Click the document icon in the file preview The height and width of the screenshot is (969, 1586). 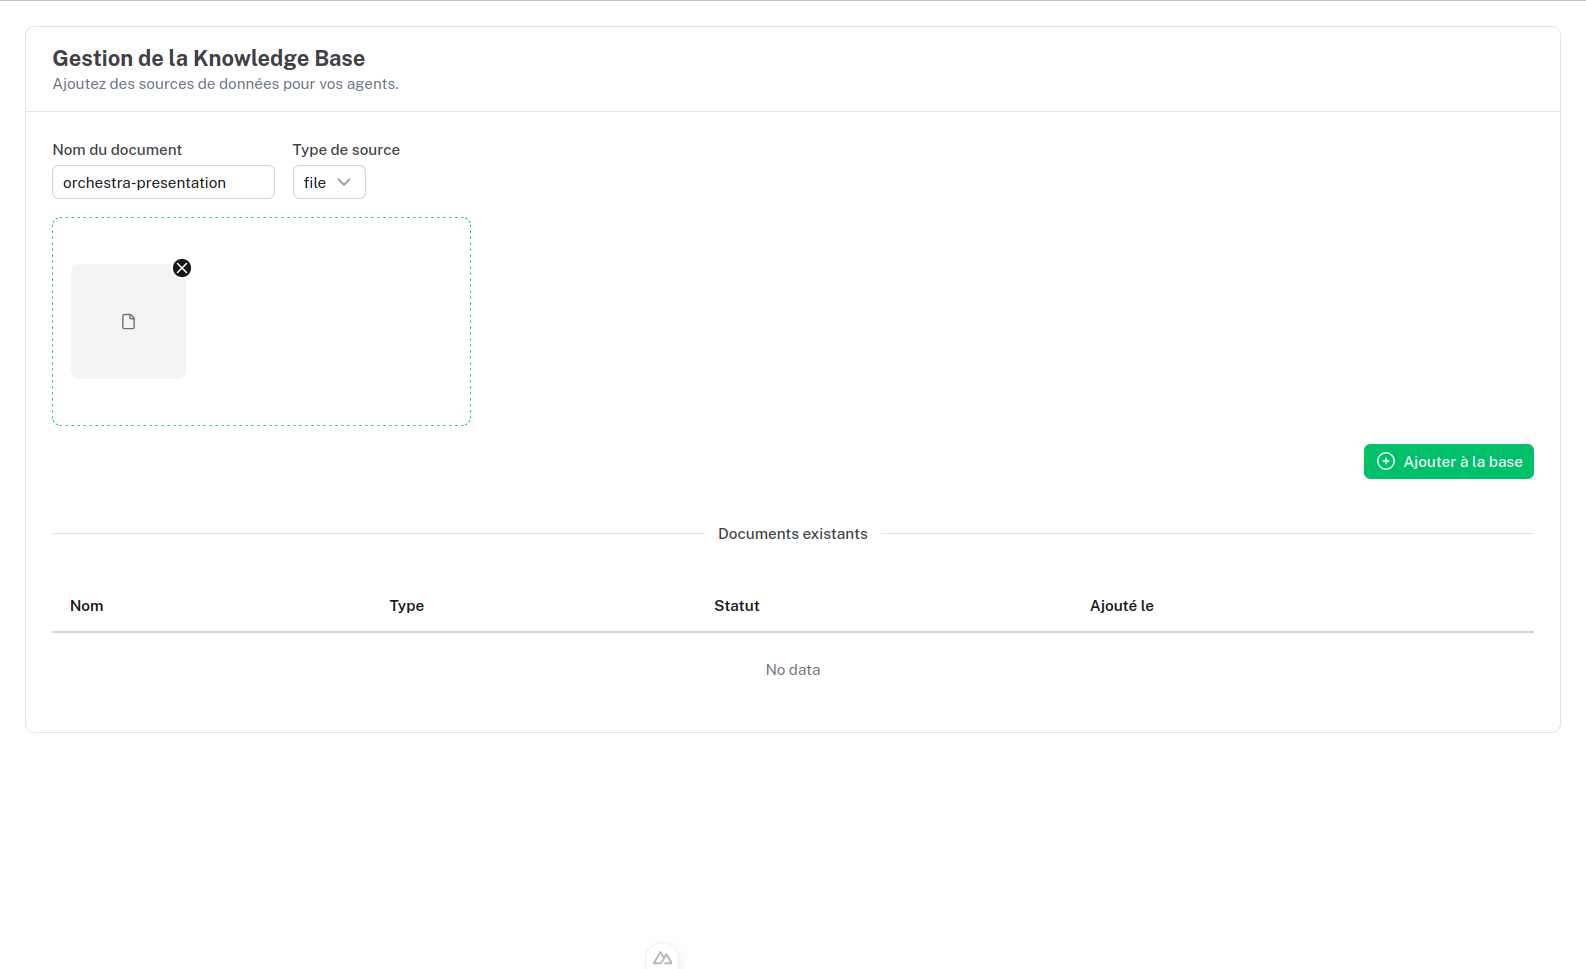tap(128, 322)
